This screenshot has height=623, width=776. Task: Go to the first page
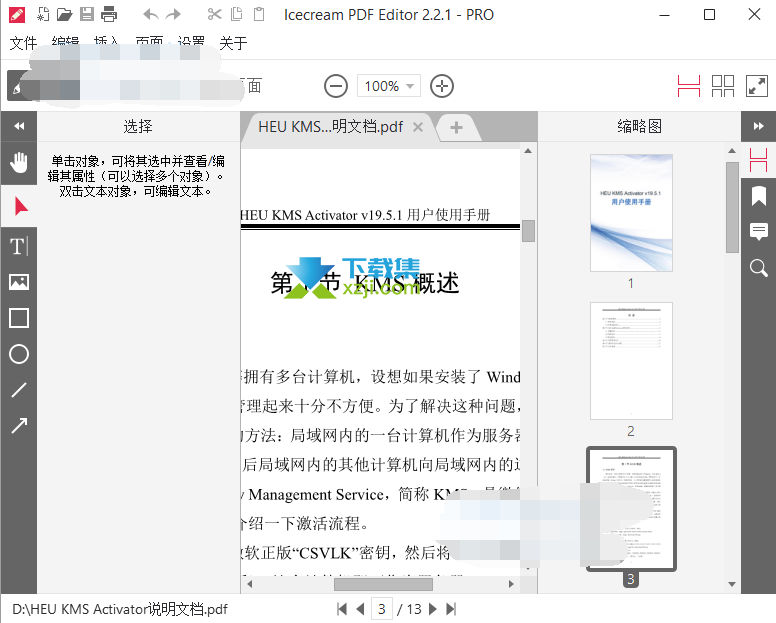pyautogui.click(x=341, y=609)
